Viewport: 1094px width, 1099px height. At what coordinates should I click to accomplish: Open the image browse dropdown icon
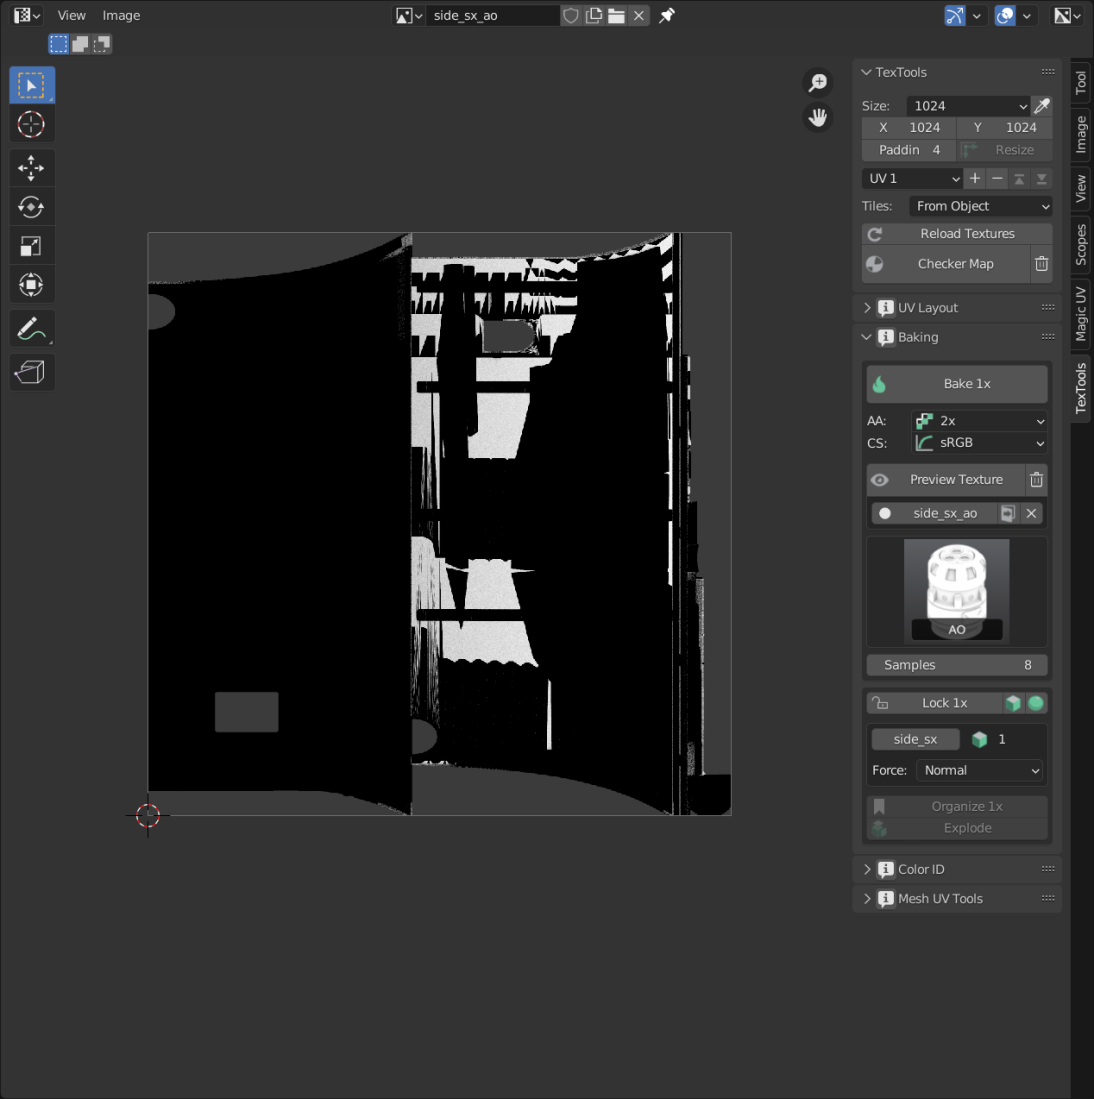[409, 15]
